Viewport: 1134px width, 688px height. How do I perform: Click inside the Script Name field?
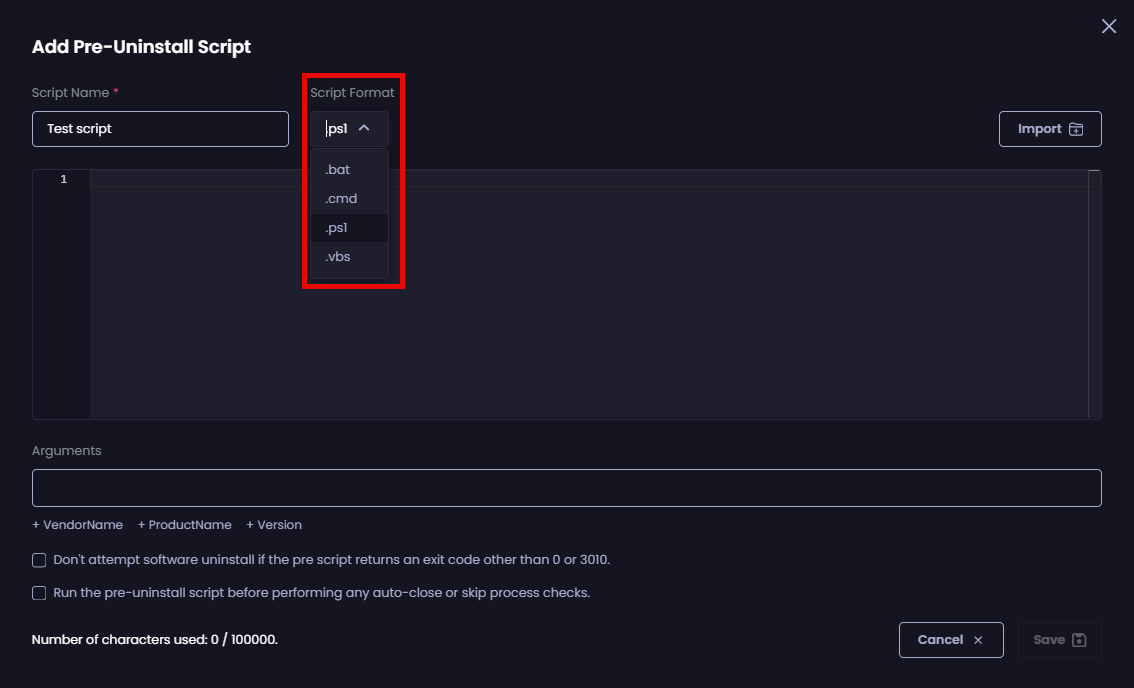tap(160, 128)
